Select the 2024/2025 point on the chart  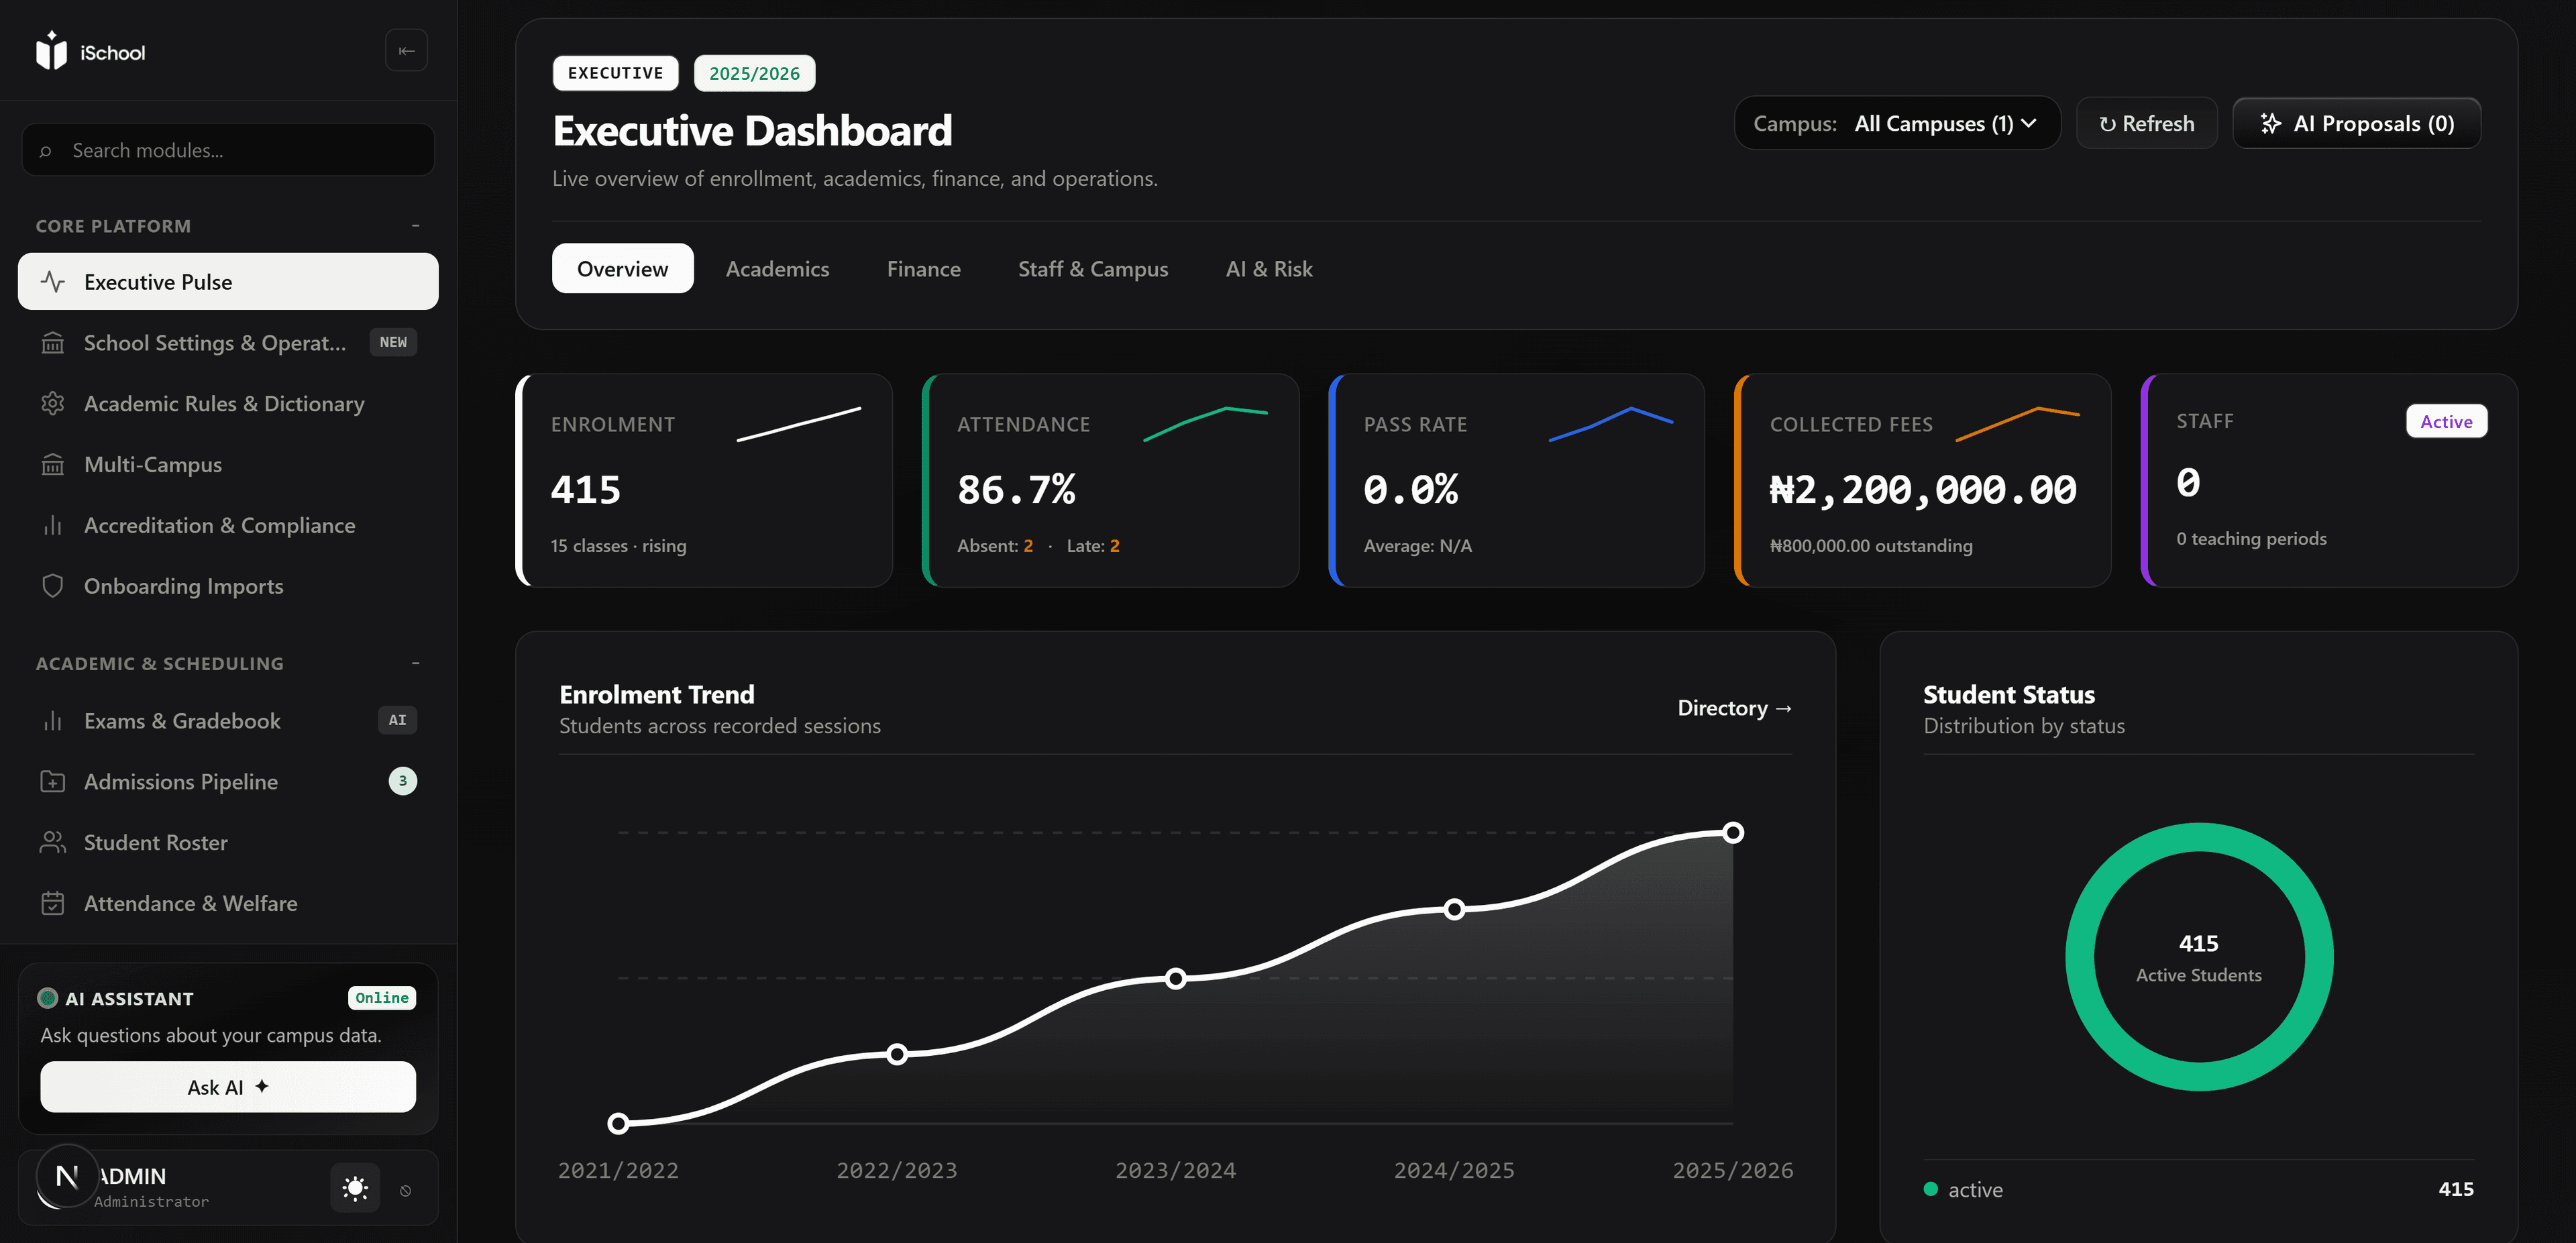click(1454, 909)
